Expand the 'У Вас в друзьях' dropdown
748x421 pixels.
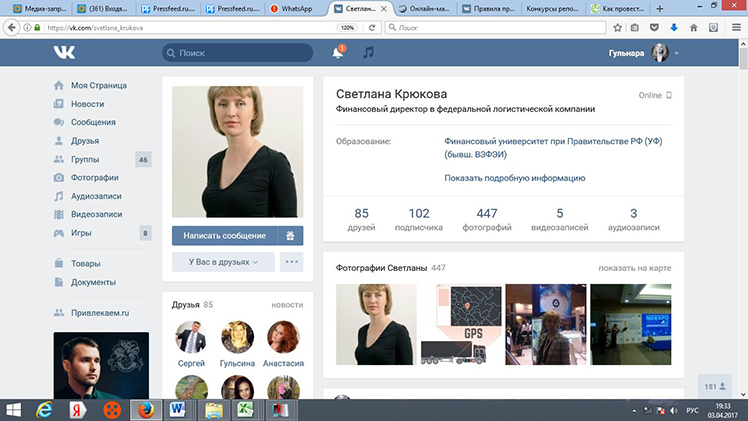tap(223, 262)
